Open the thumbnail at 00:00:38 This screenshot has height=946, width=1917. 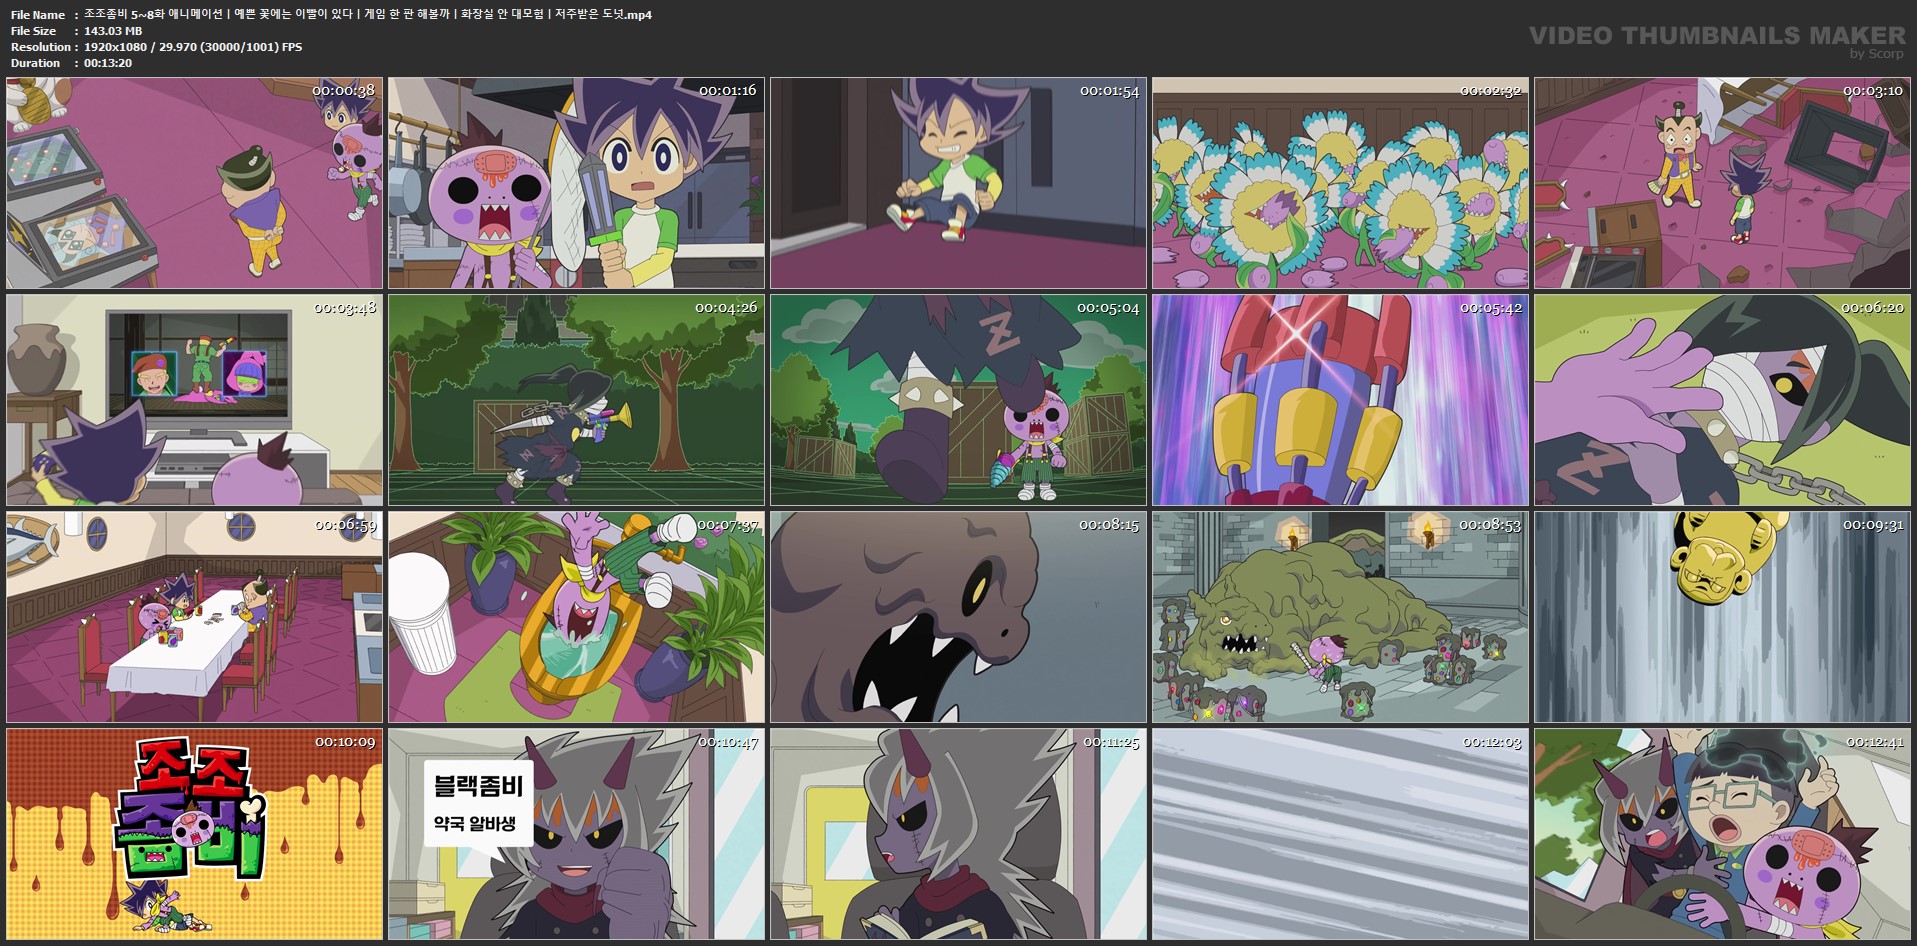click(195, 183)
